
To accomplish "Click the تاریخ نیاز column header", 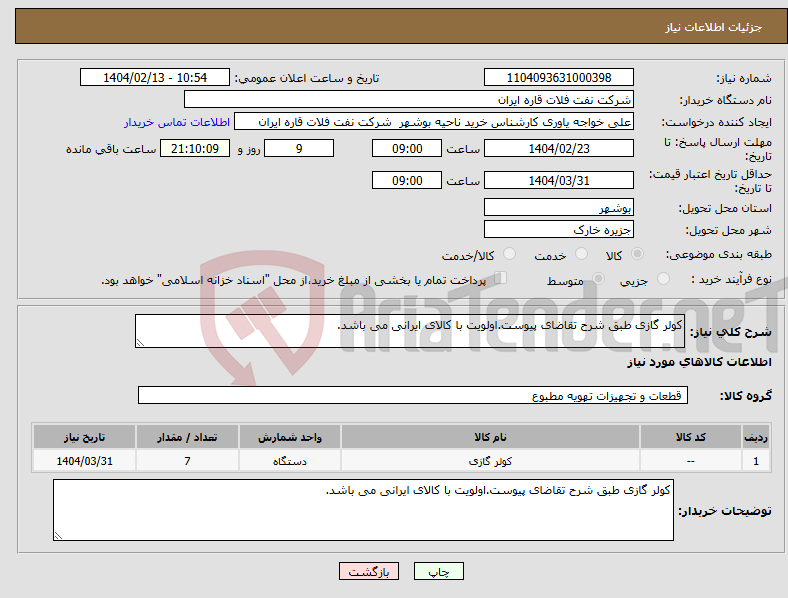I will [x=84, y=437].
